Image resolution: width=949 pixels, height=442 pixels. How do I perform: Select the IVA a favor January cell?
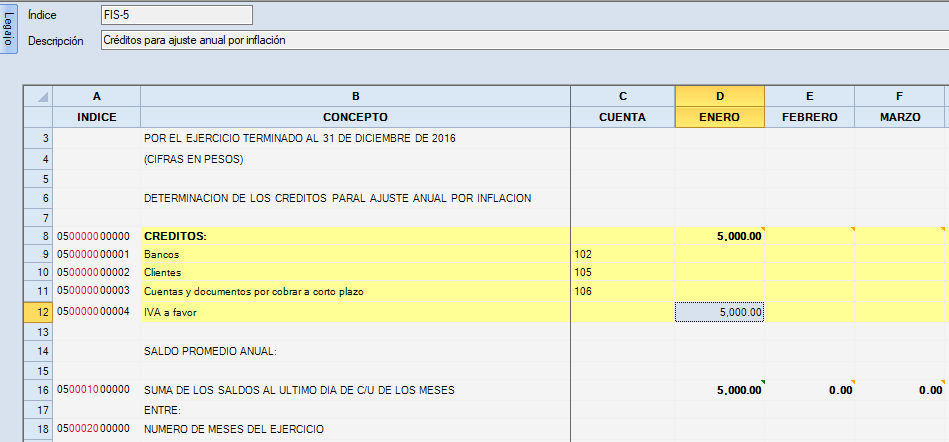pyautogui.click(x=720, y=312)
